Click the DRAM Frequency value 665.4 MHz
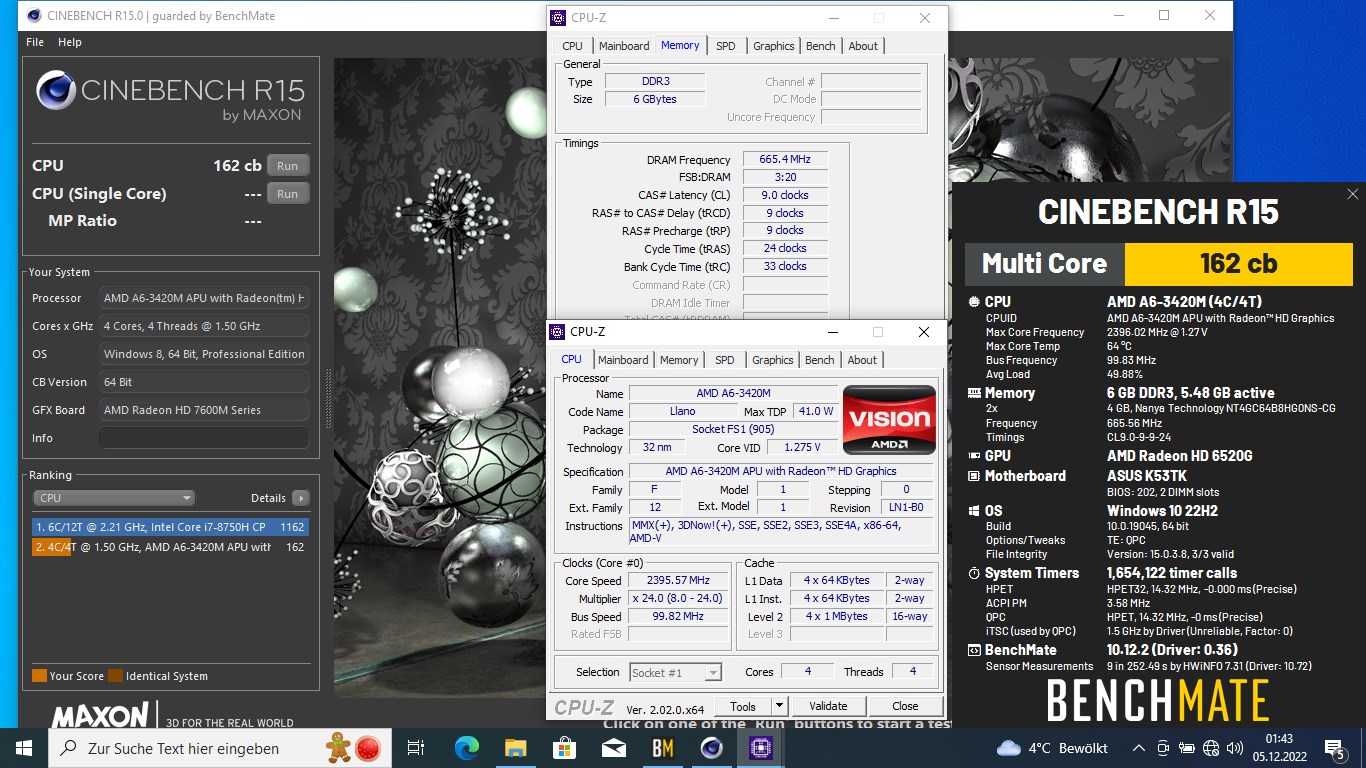This screenshot has width=1366, height=768. pyautogui.click(x=785, y=159)
